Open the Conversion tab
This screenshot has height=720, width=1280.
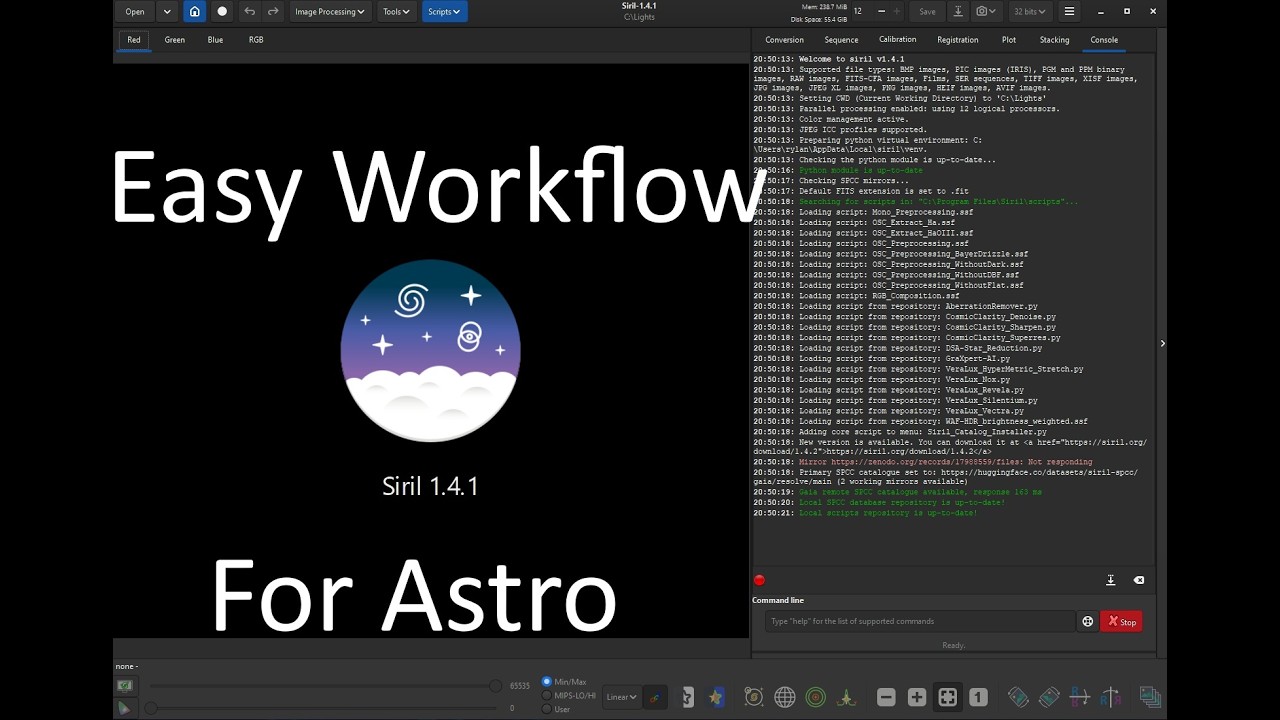click(x=784, y=39)
